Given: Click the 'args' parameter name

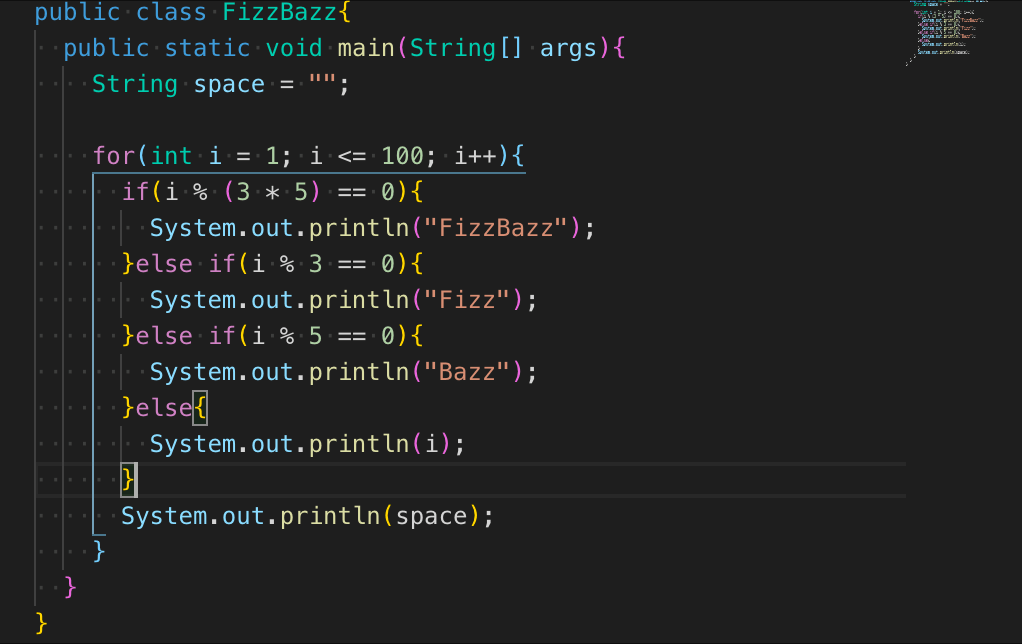Looking at the screenshot, I should coord(568,48).
